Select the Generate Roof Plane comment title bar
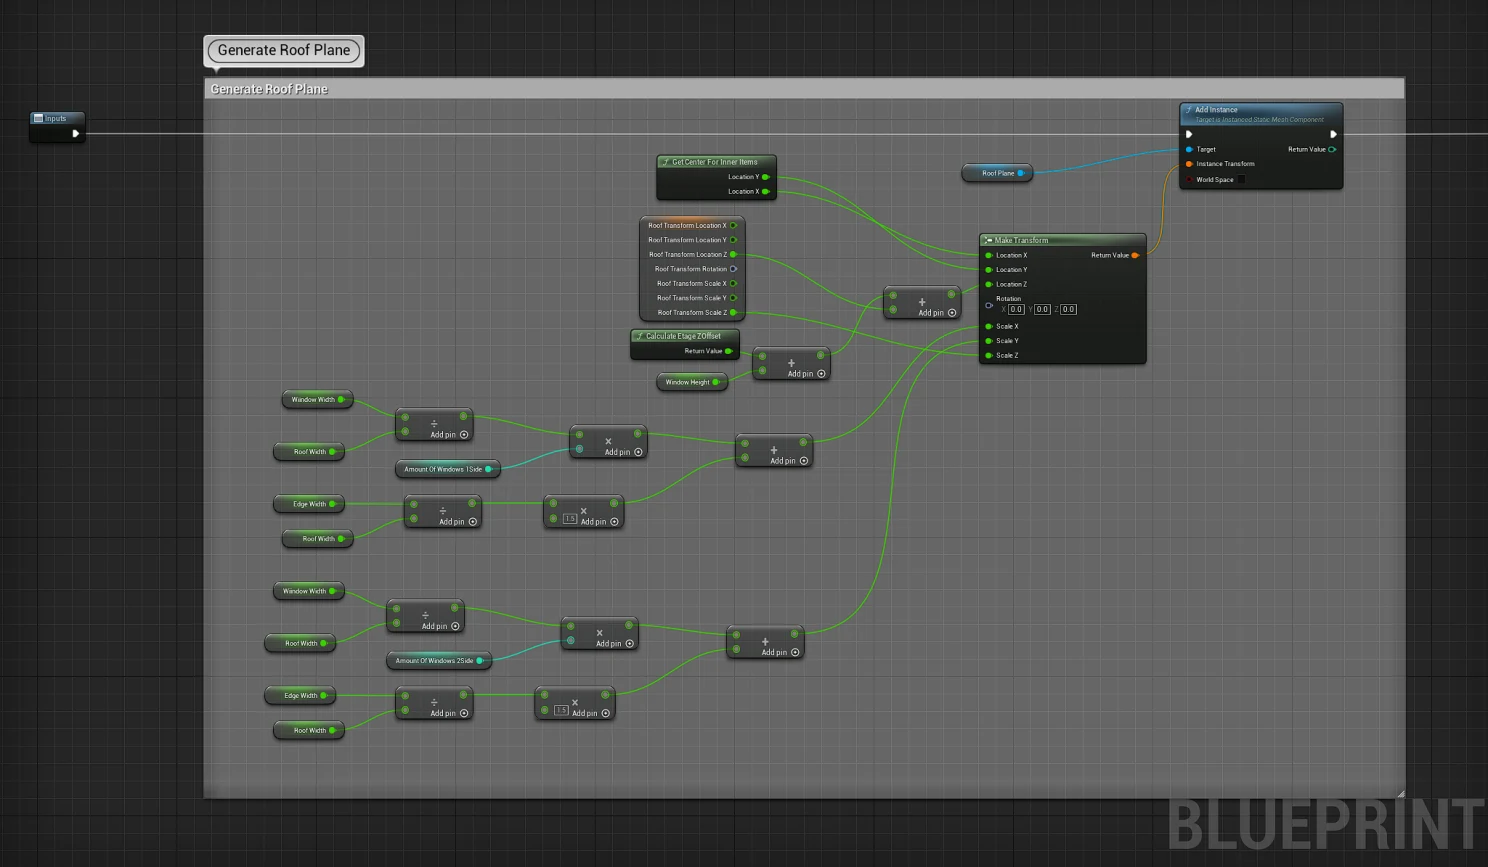The width and height of the screenshot is (1488, 867). [804, 89]
